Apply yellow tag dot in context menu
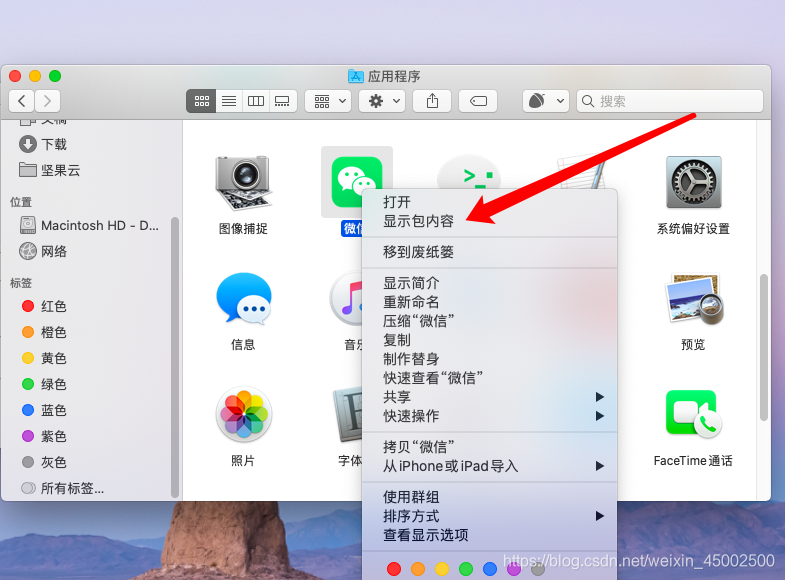 [x=442, y=569]
